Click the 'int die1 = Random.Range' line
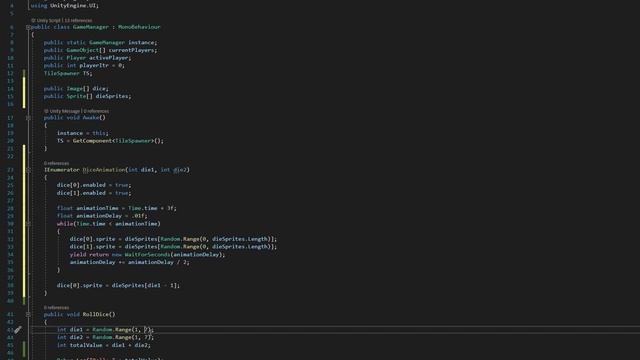Viewport: 640px width, 360px height. 105,330
